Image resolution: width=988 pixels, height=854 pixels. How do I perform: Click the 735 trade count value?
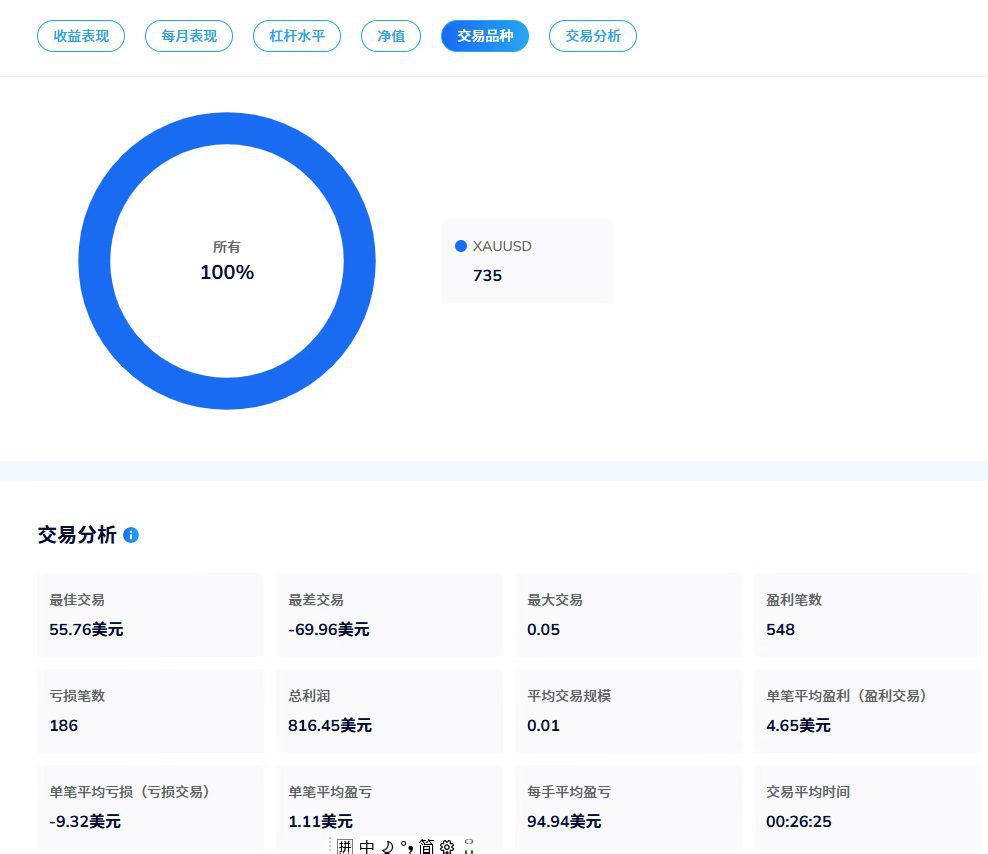[x=487, y=275]
